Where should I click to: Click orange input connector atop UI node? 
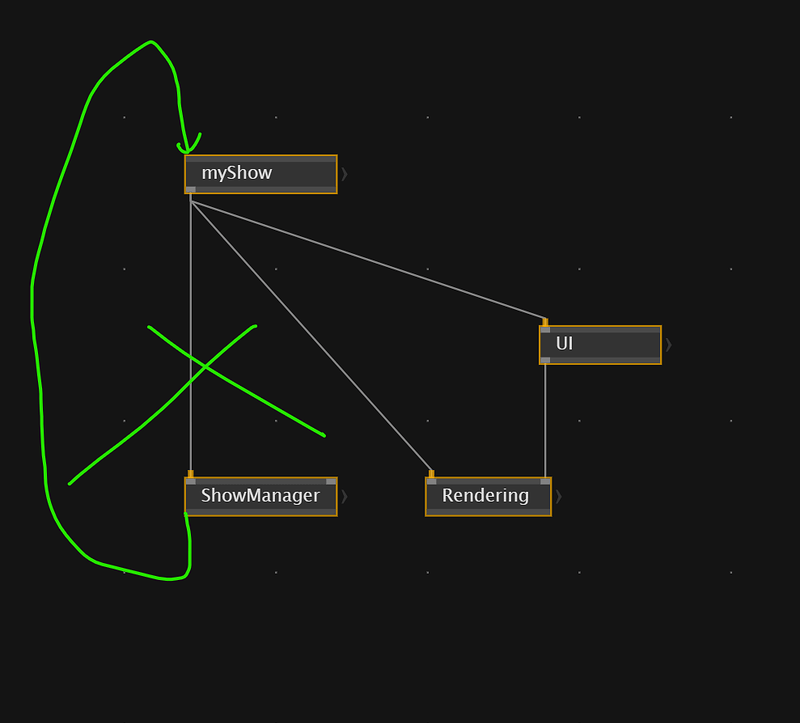(545, 322)
